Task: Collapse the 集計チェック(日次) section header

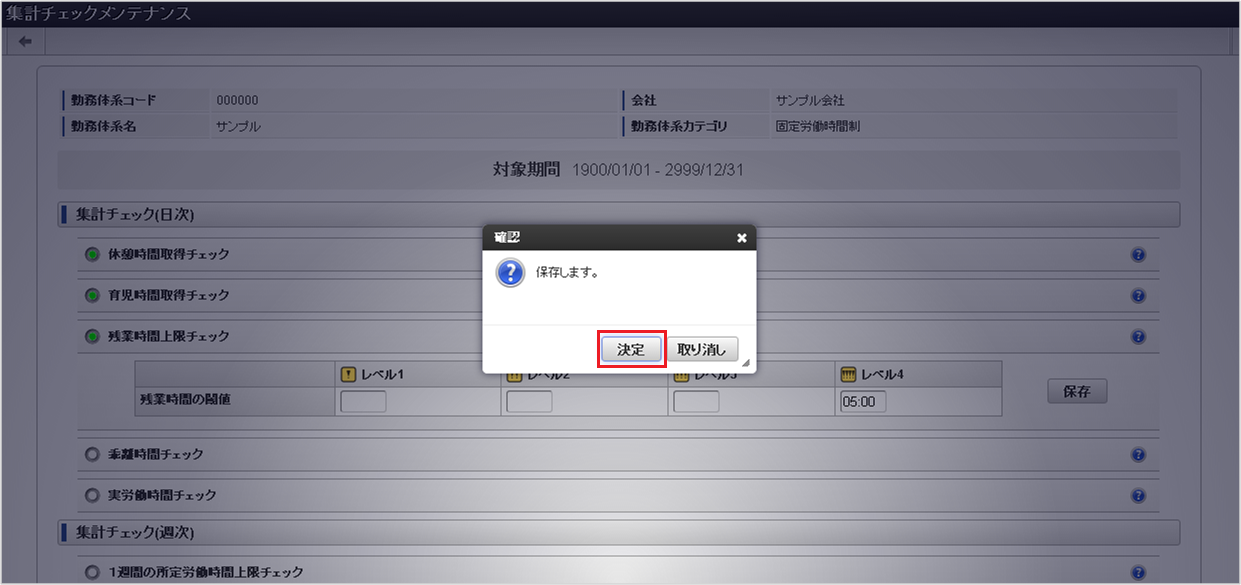Action: click(620, 214)
